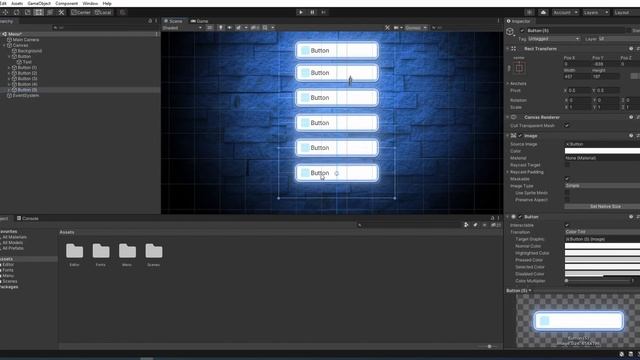640x360 pixels.
Task: Toggle Raycast Target checkbox
Action: [x=567, y=165]
